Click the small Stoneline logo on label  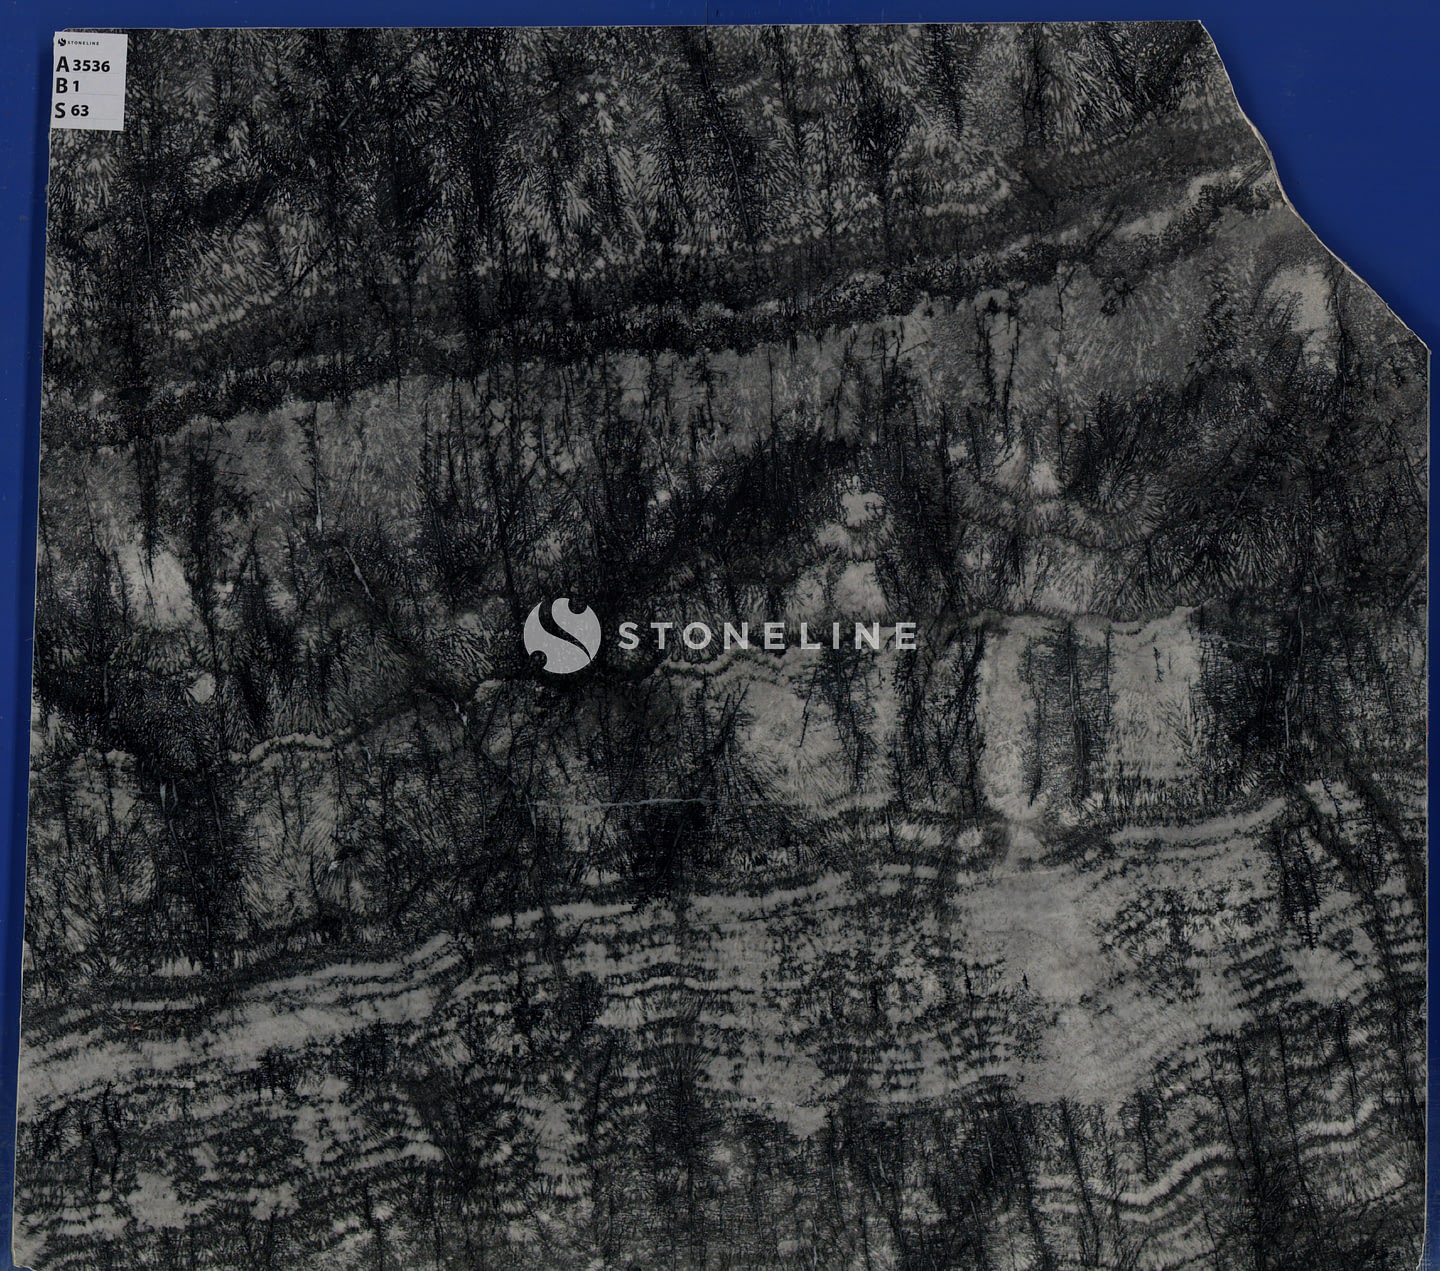click(x=62, y=43)
